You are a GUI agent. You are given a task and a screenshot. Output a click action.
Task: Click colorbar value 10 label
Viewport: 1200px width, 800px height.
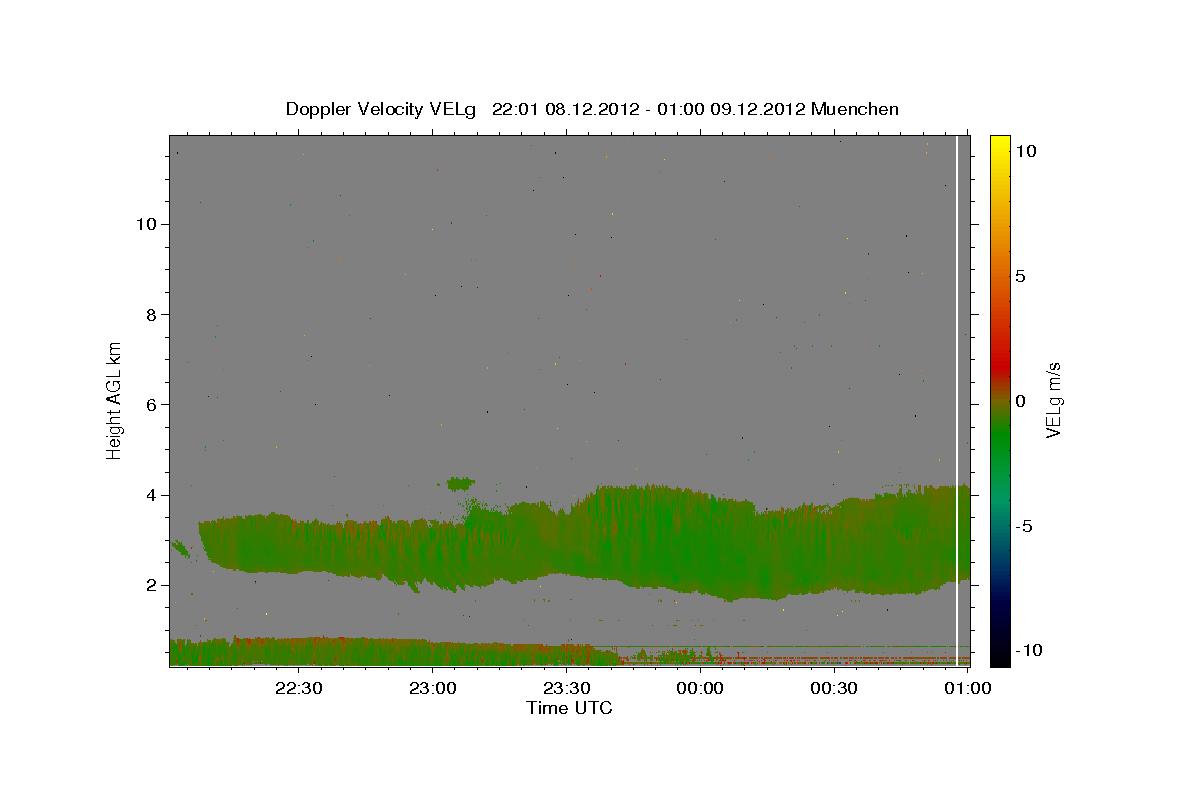[1025, 150]
